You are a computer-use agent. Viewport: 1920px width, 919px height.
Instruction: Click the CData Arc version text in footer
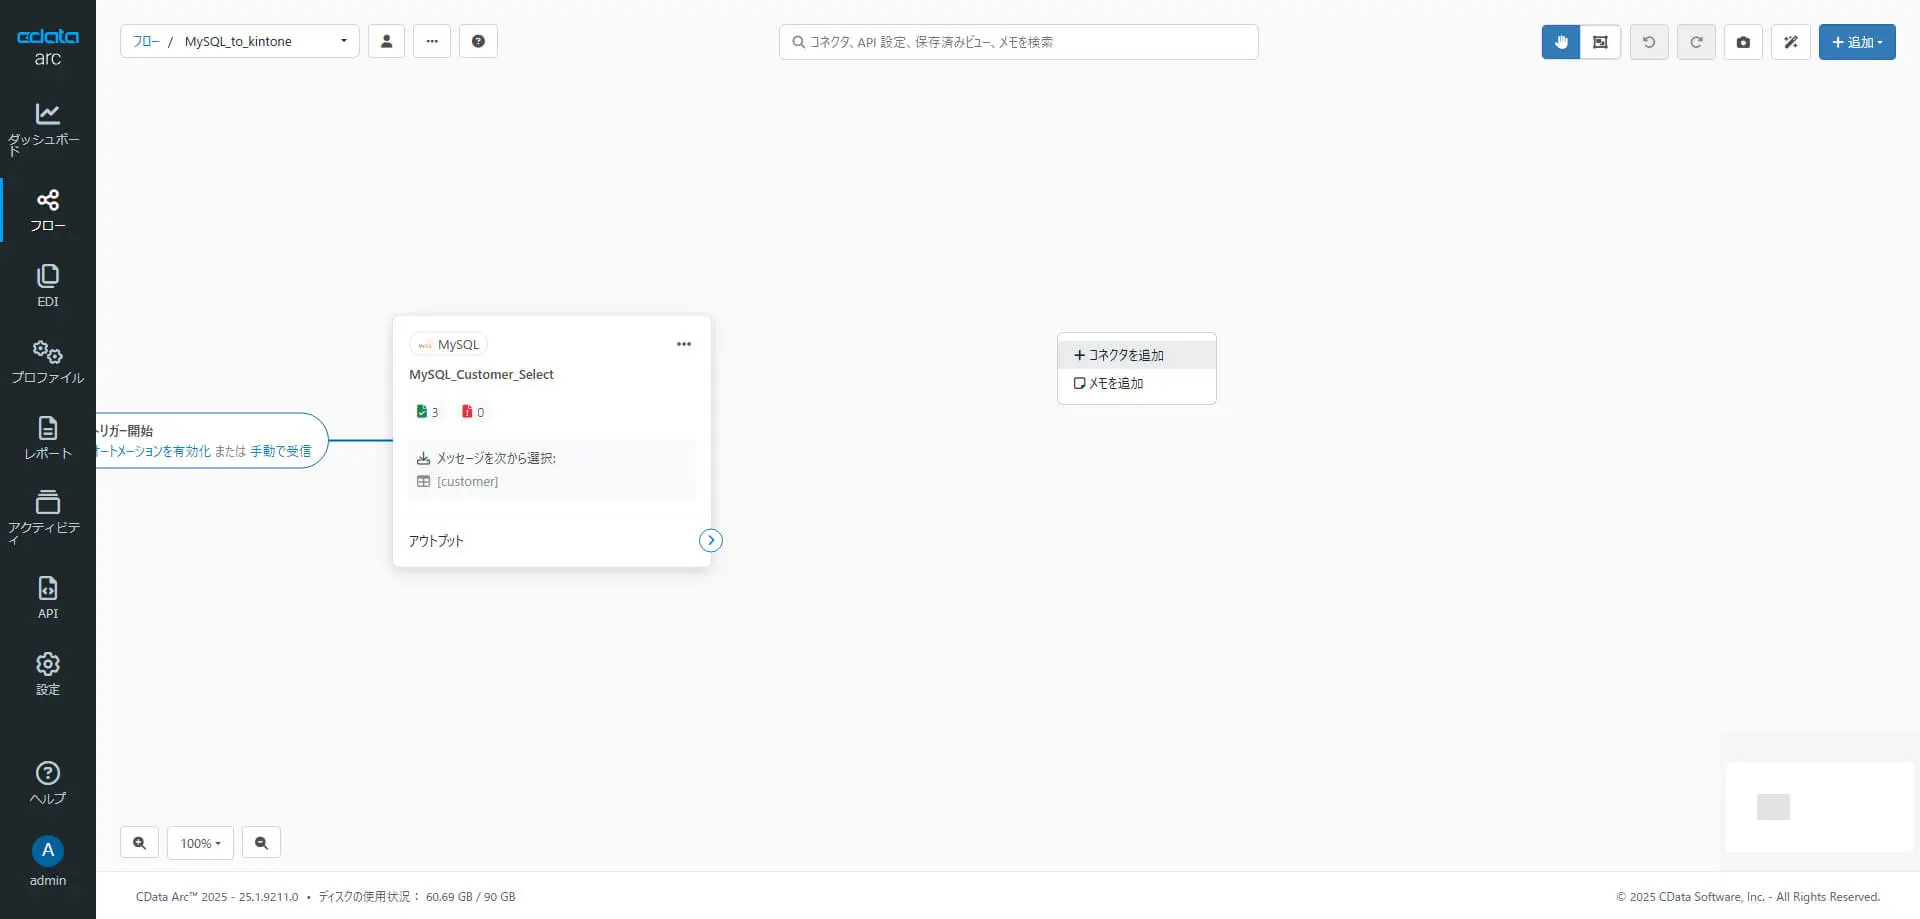pyautogui.click(x=217, y=897)
